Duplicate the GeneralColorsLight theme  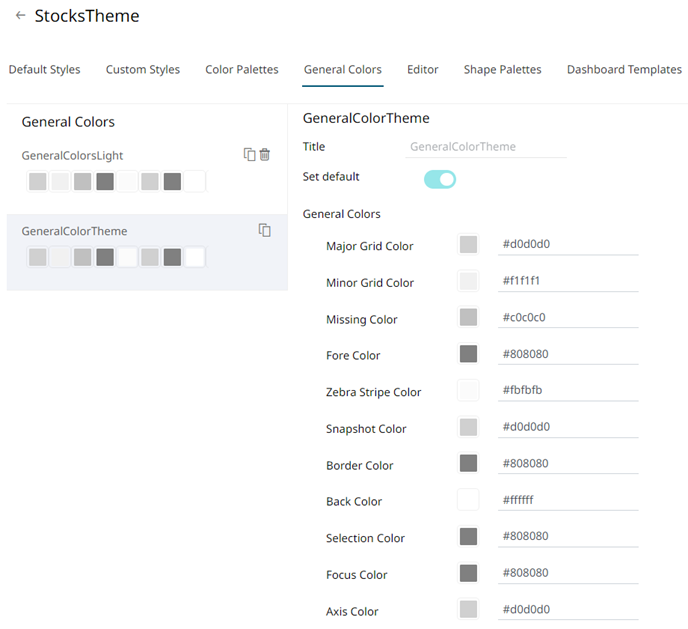click(250, 154)
